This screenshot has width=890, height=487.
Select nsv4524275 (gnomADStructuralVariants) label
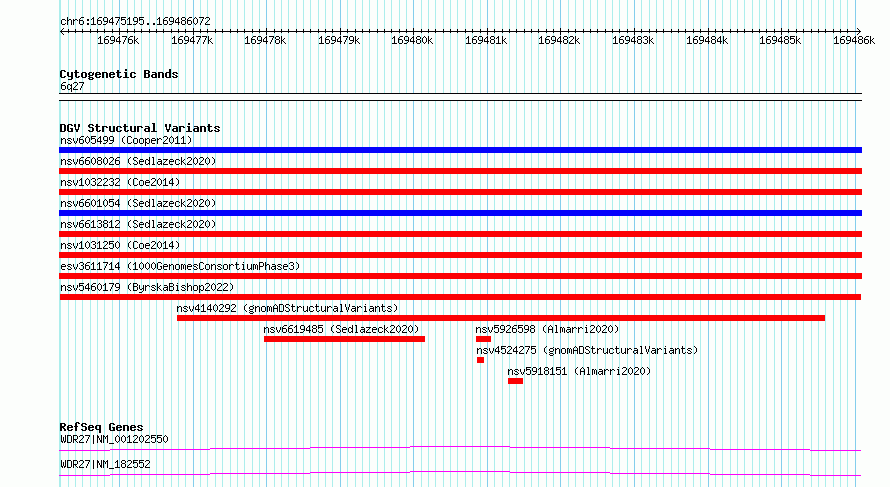click(x=587, y=350)
